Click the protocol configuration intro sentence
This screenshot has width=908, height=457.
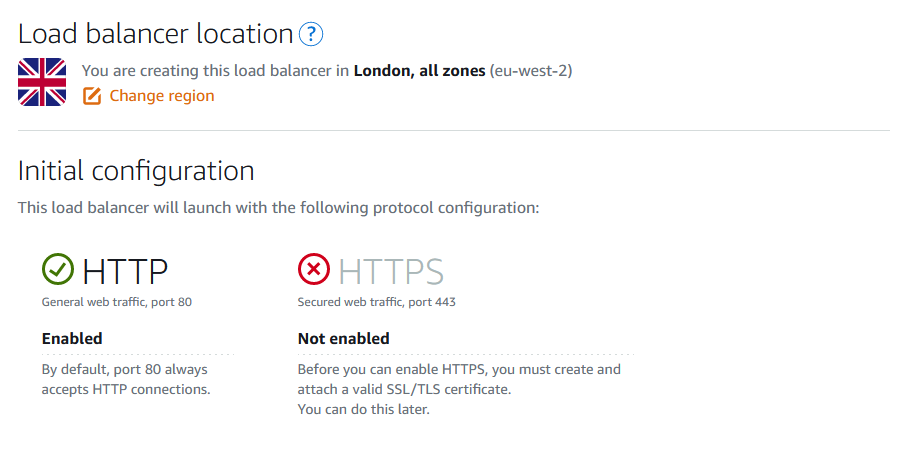279,208
